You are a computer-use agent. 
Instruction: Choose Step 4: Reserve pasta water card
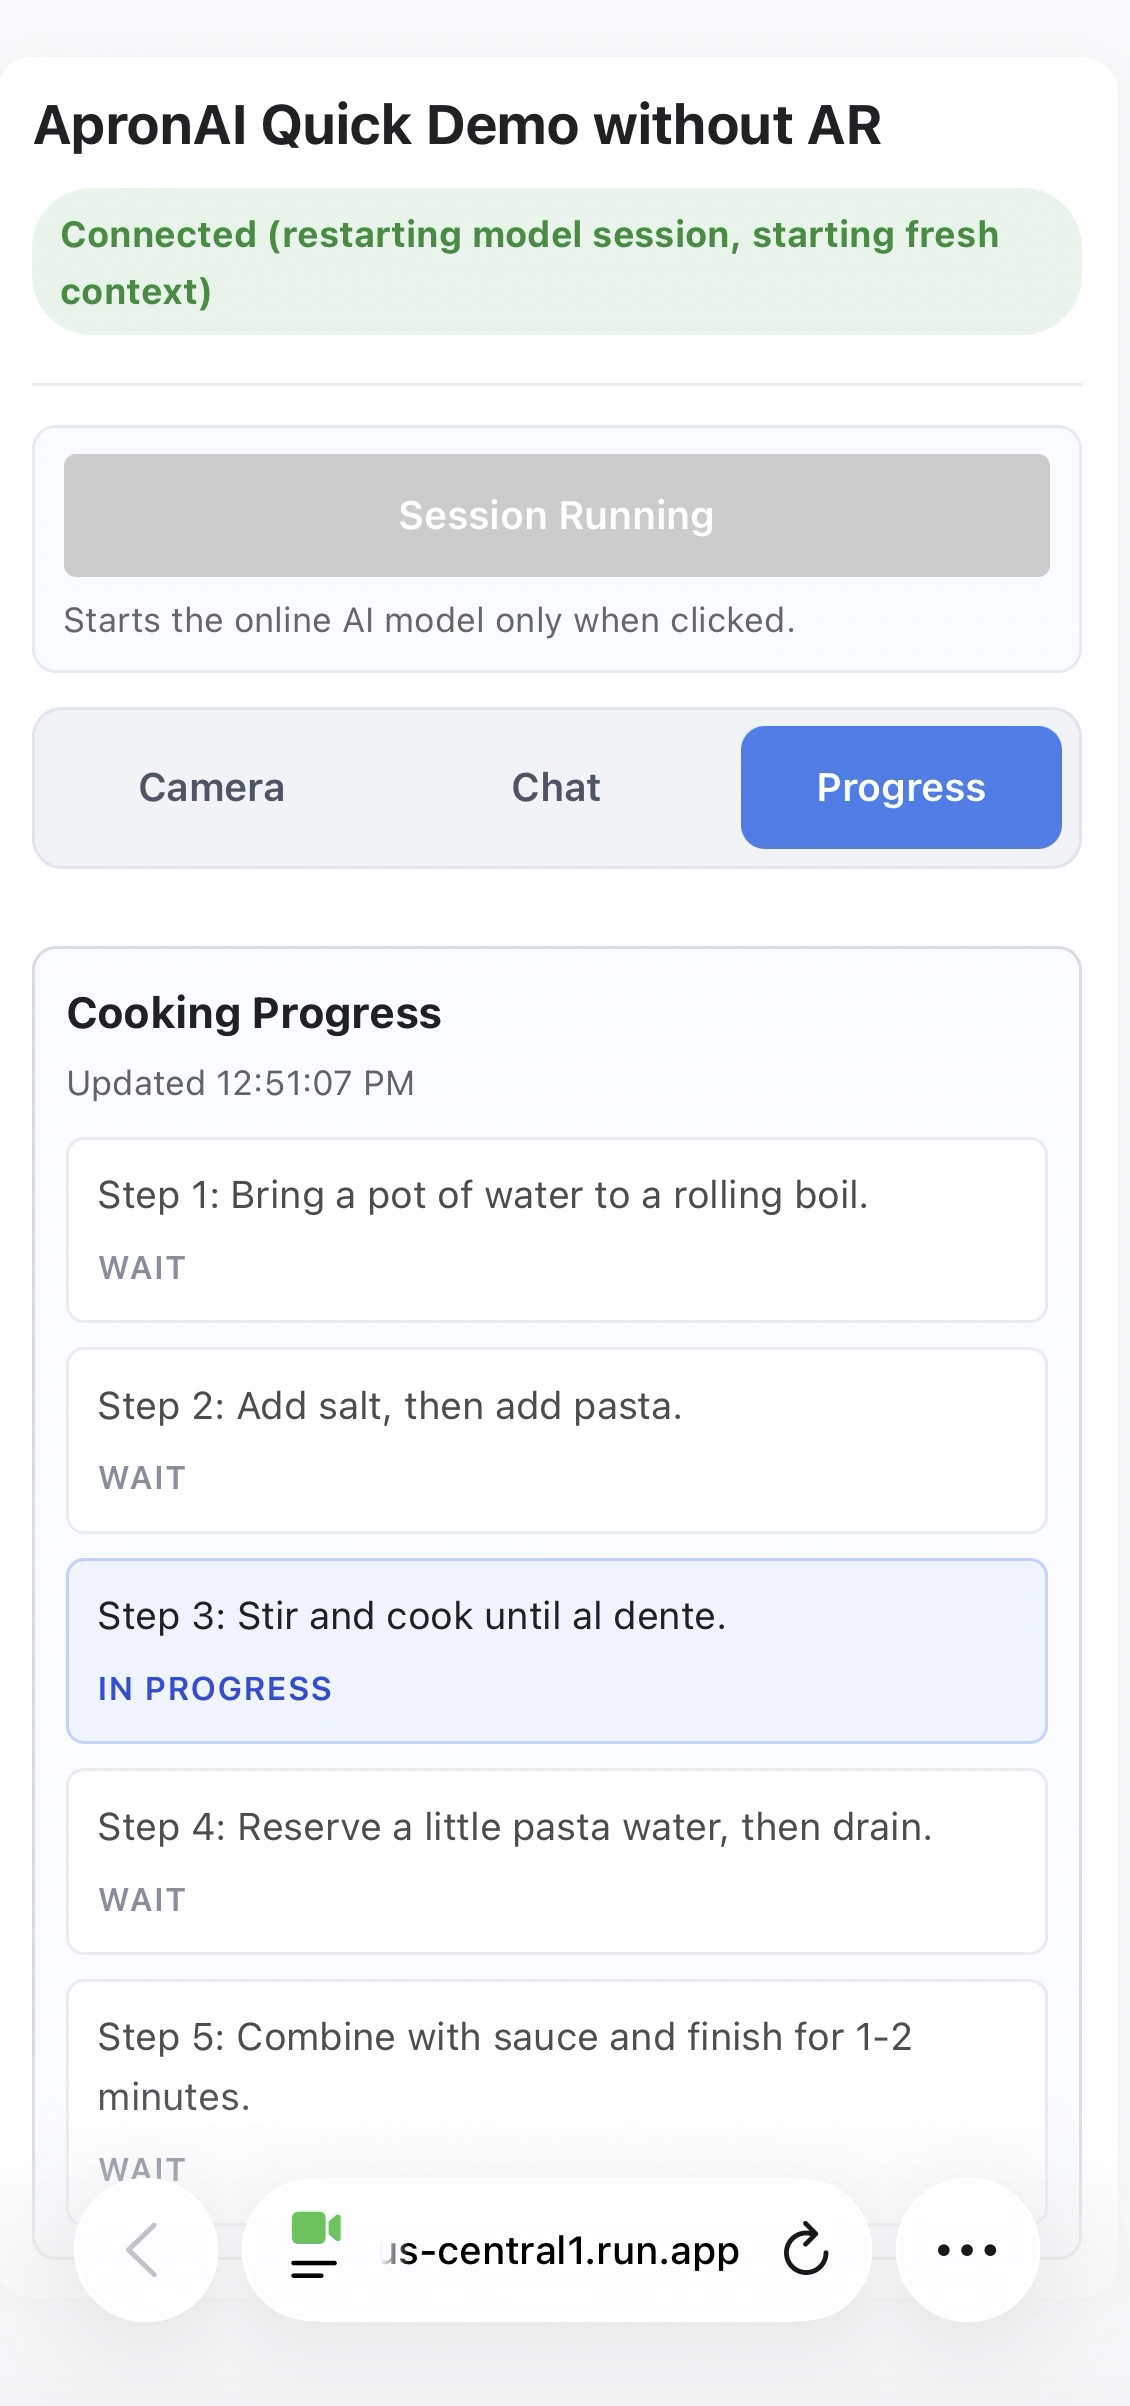click(x=556, y=1861)
